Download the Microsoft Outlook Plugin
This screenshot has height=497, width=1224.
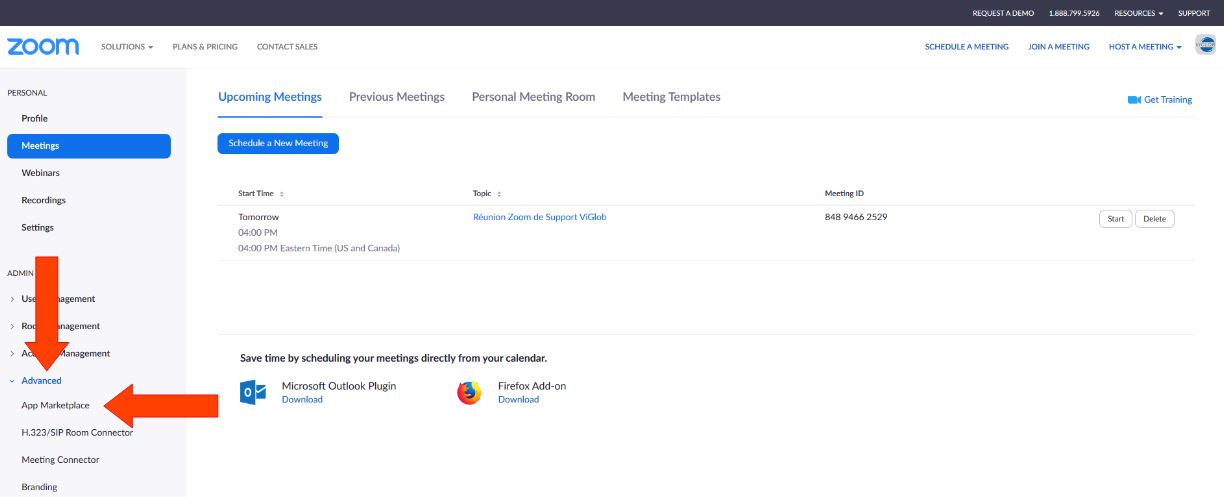coord(302,399)
